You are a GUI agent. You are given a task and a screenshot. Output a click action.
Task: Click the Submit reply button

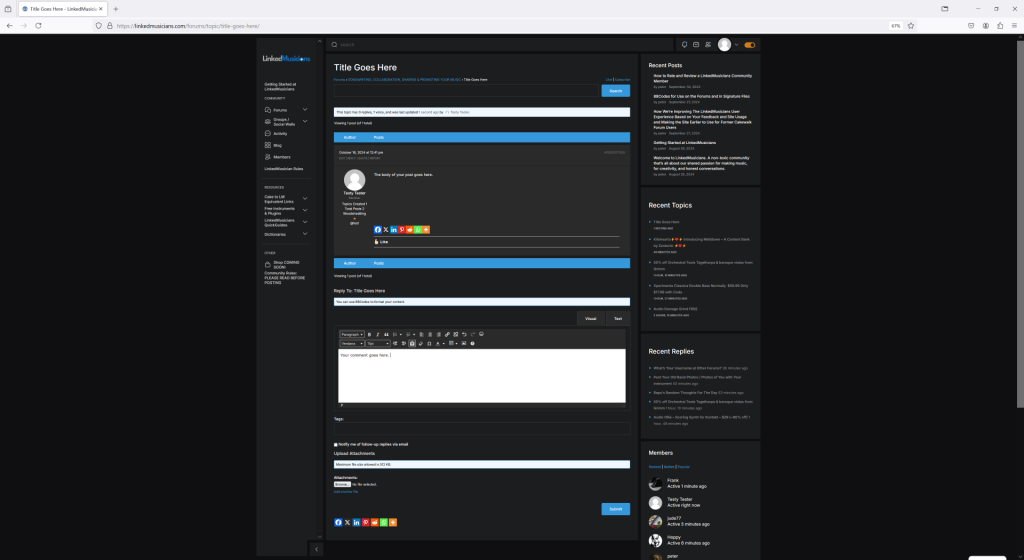point(616,509)
